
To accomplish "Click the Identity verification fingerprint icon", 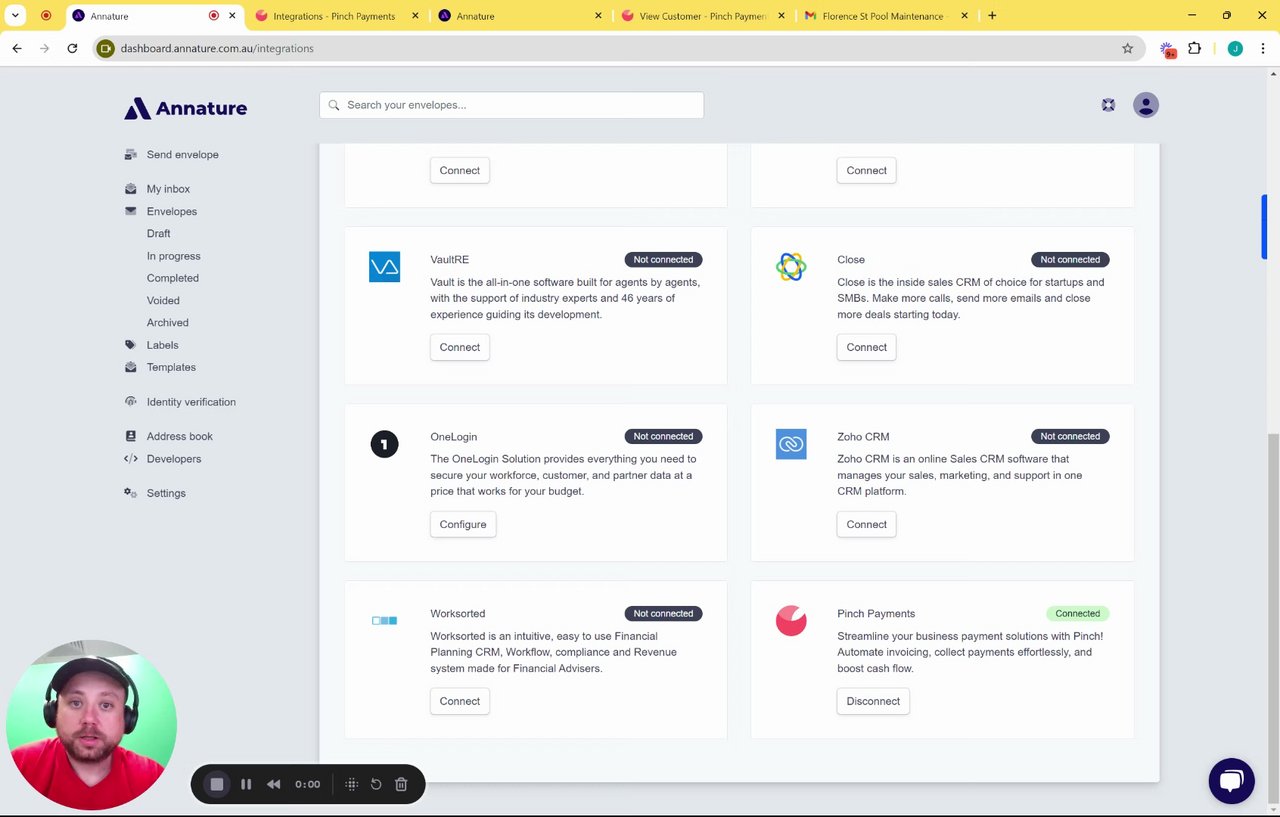I will pyautogui.click(x=130, y=402).
